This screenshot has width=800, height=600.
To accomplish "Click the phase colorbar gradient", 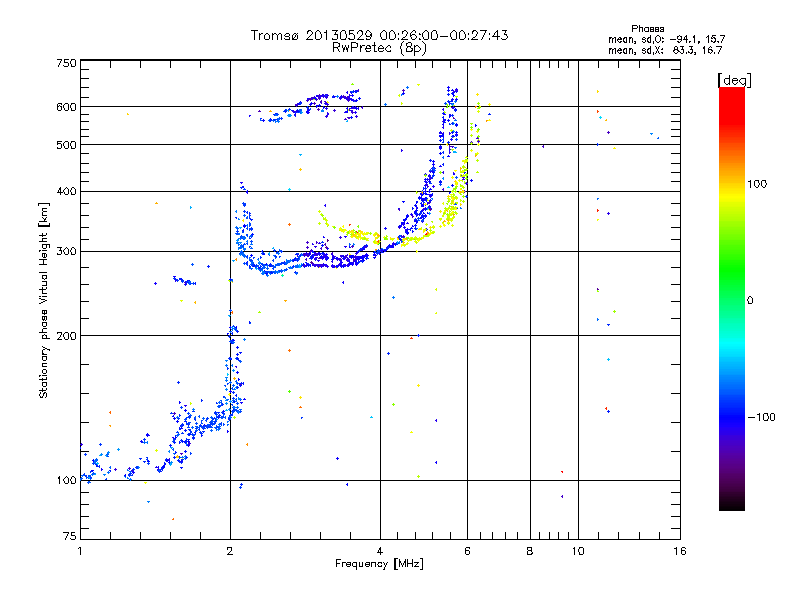I will (732, 298).
